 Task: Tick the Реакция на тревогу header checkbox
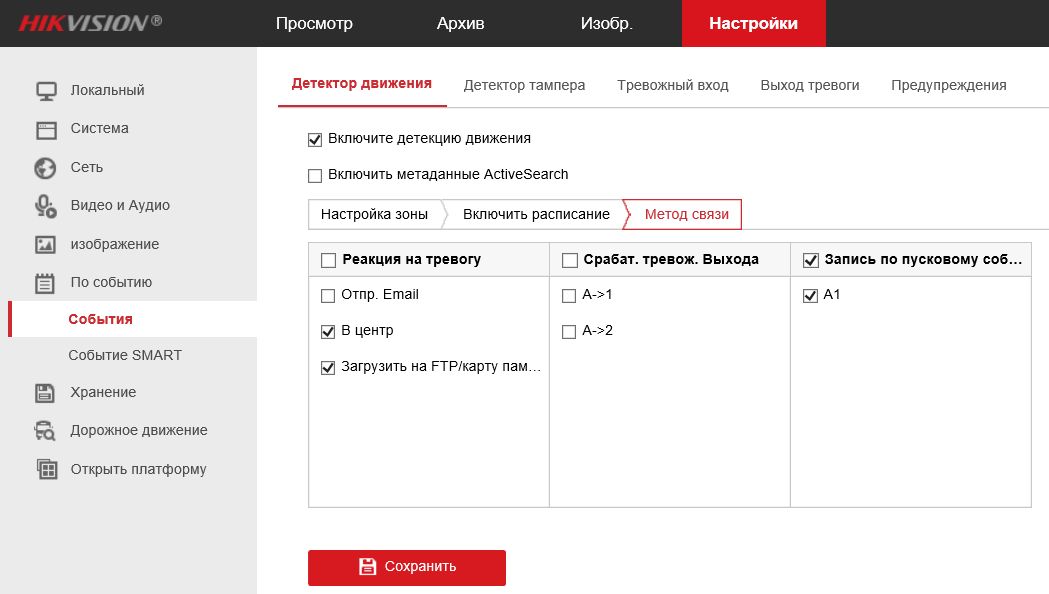(x=328, y=260)
